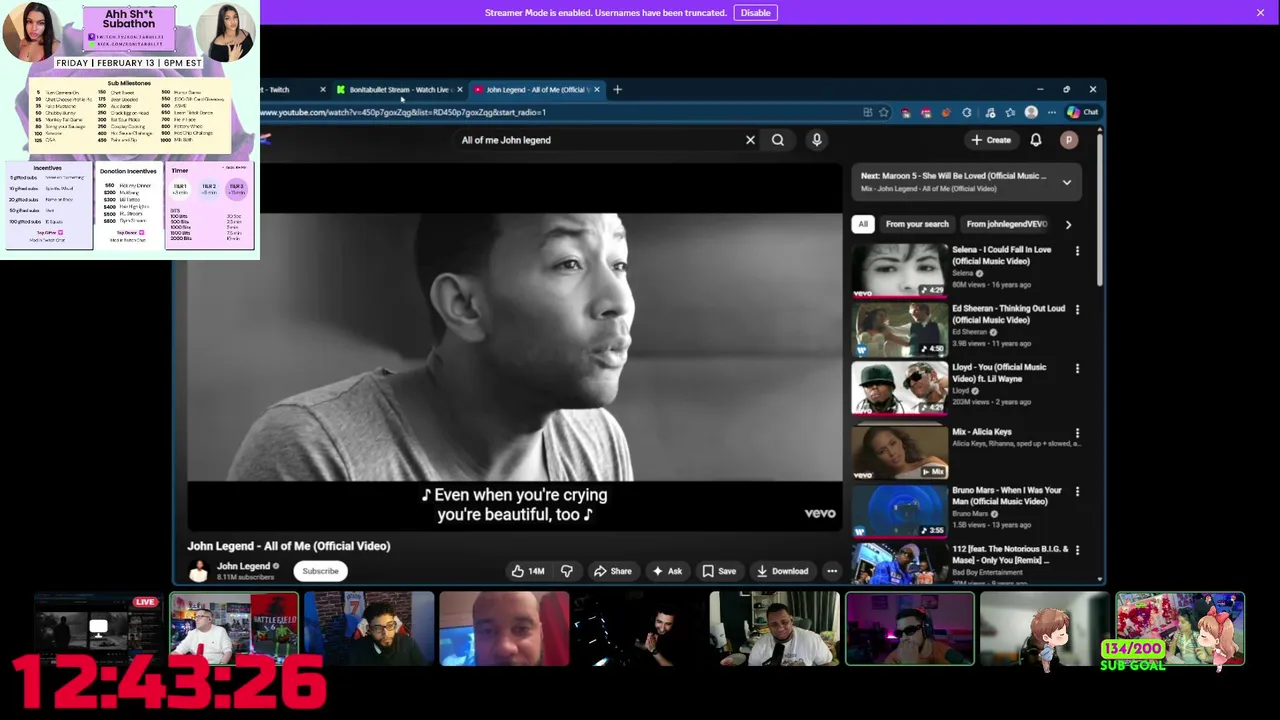Open Copilot Chat in the browser toolbar

pyautogui.click(x=1083, y=112)
